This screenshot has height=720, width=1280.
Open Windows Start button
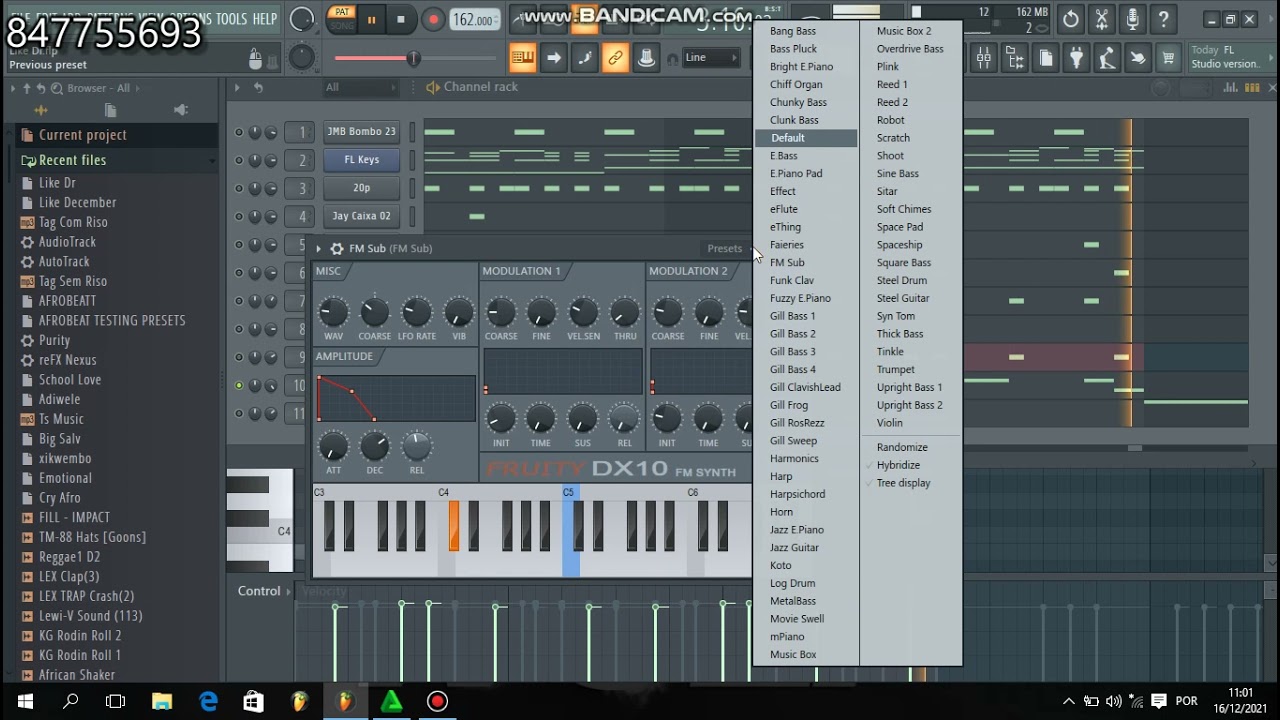[25, 701]
